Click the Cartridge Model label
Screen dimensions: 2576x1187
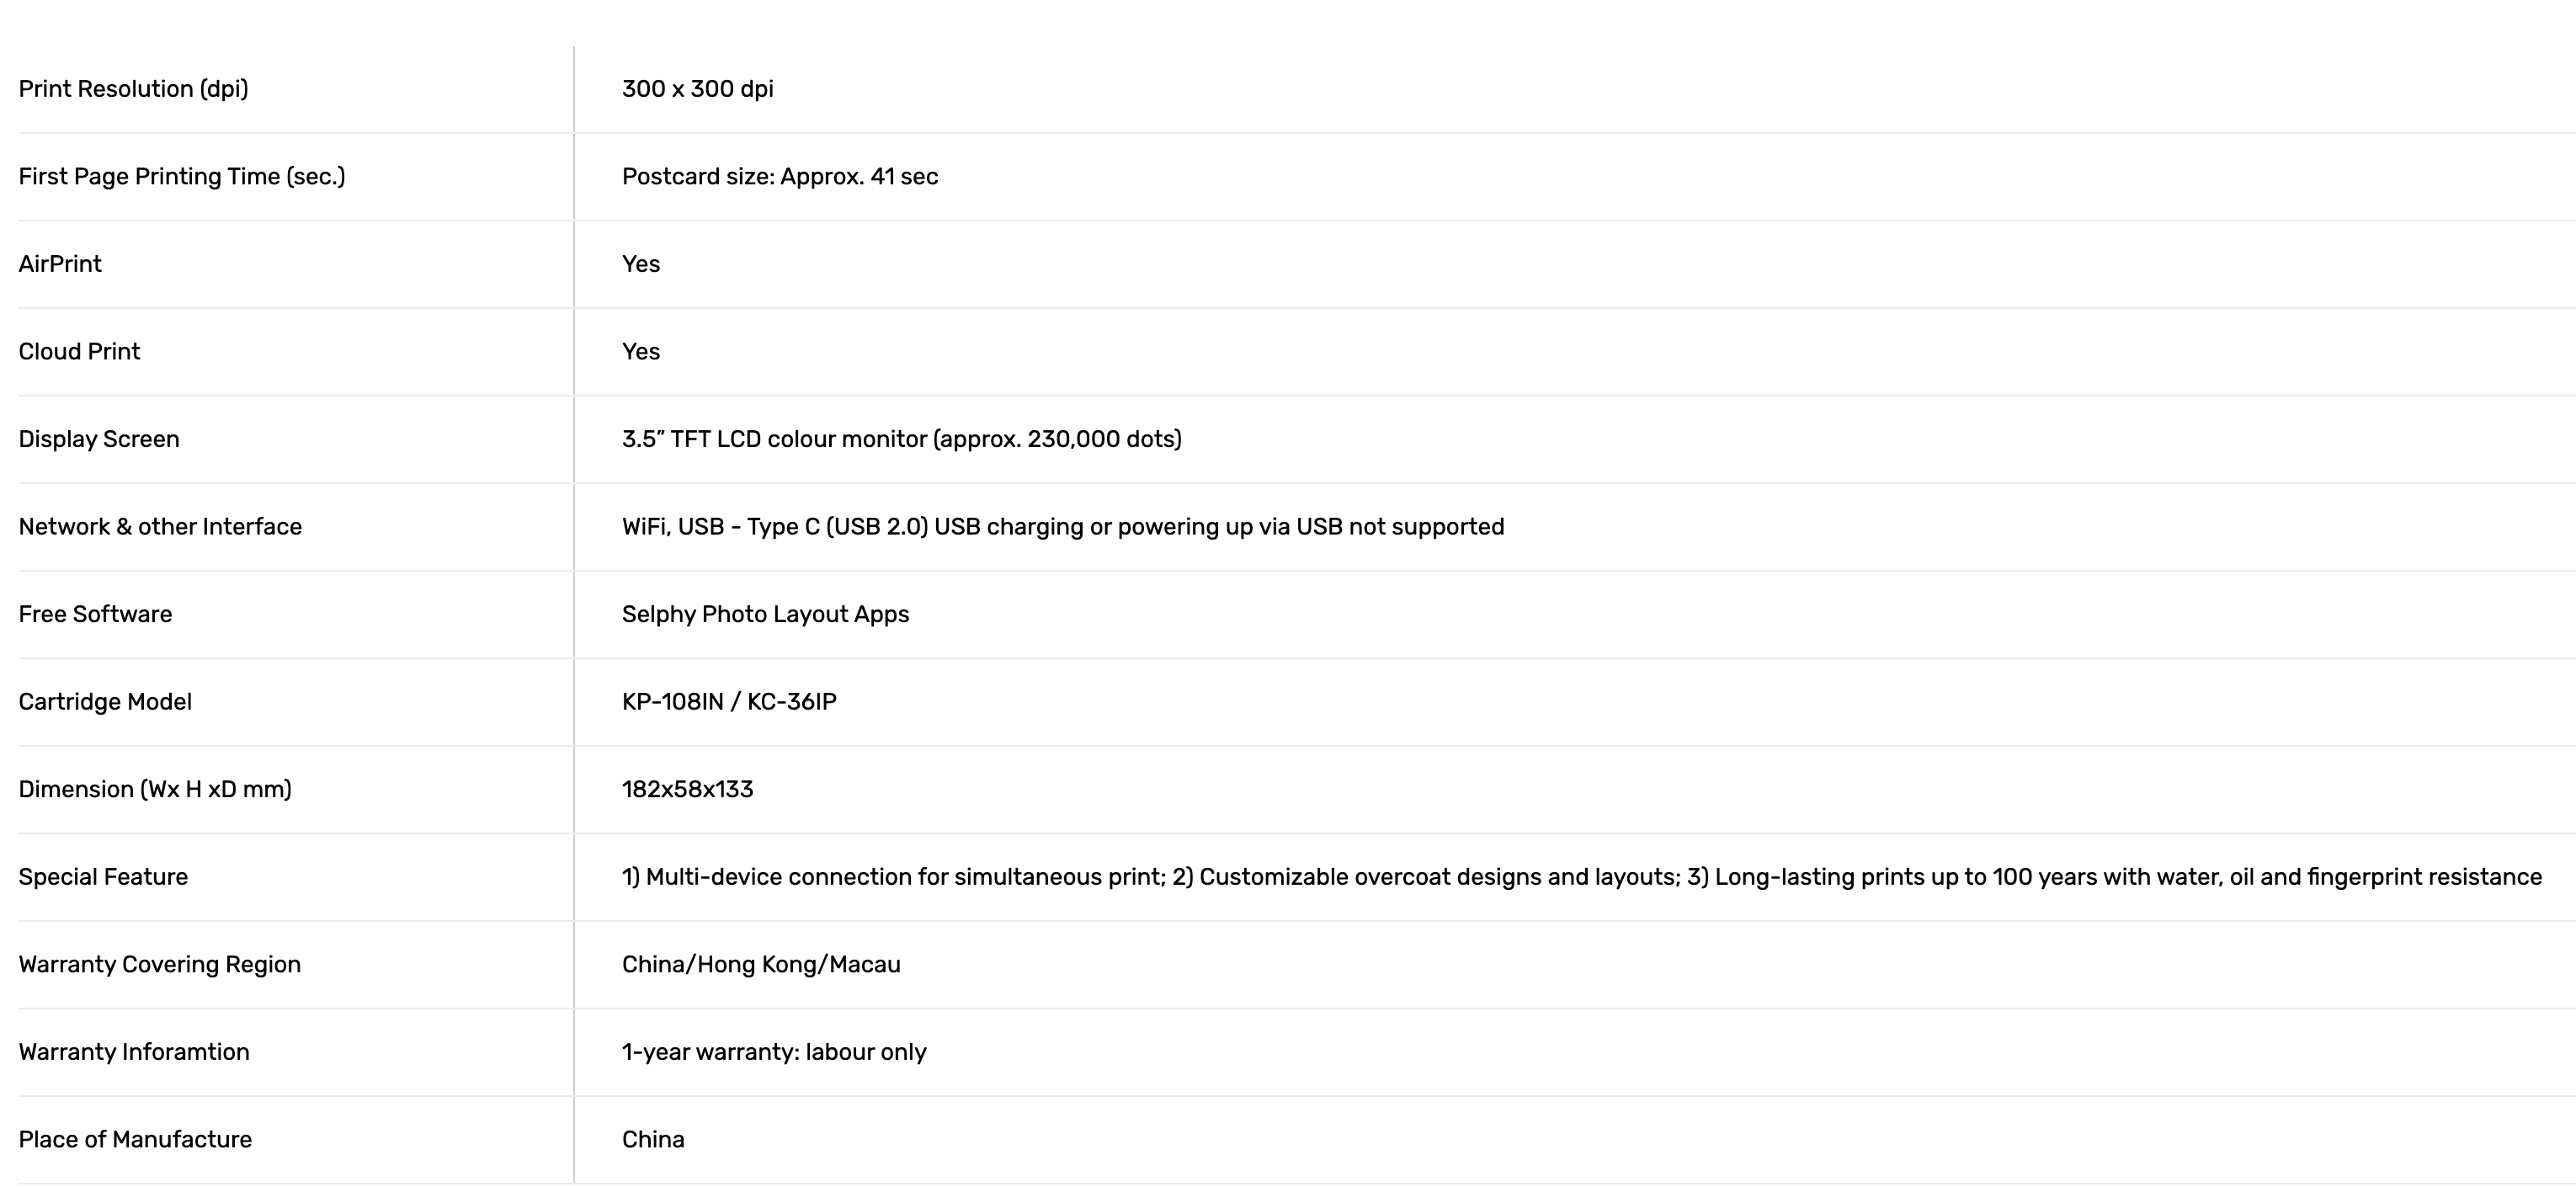[105, 702]
